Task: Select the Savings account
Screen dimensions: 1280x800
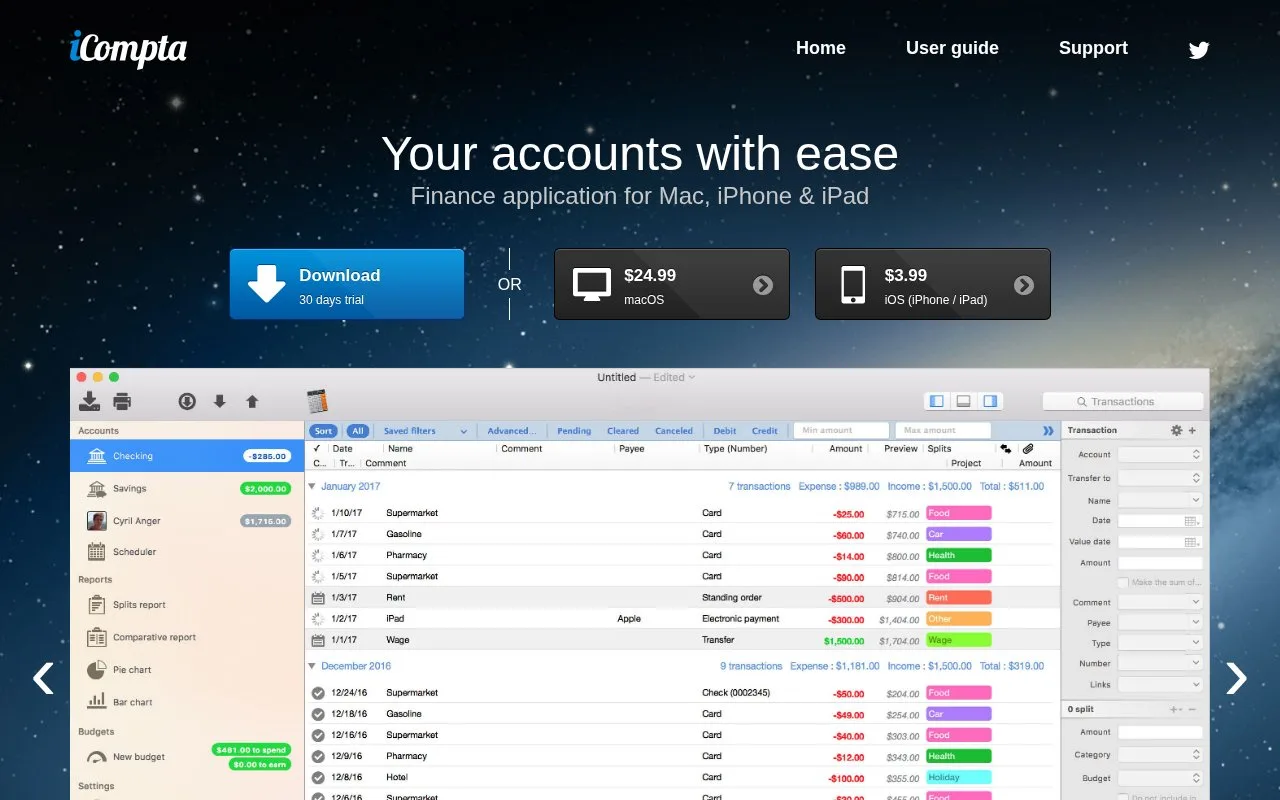Action: point(187,488)
